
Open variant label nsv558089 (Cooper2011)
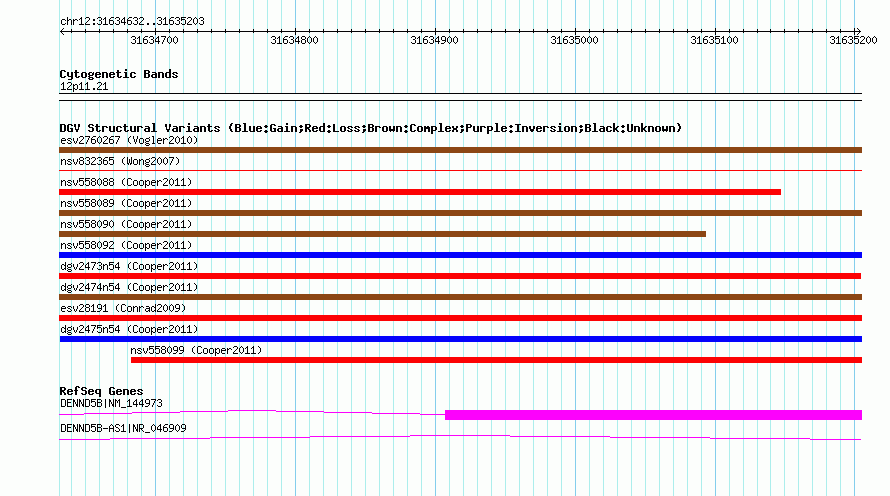126,203
